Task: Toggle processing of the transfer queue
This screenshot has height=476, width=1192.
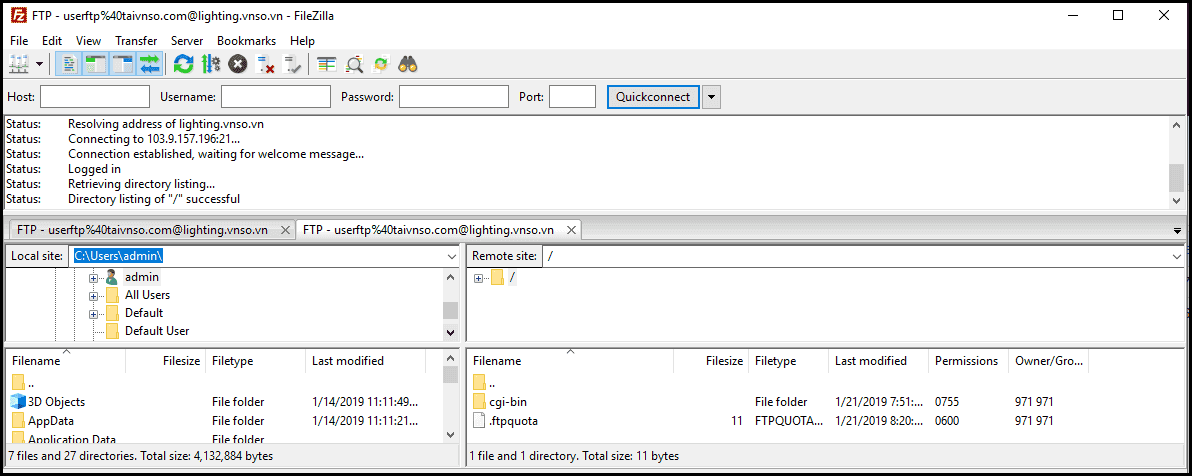Action: [x=211, y=65]
